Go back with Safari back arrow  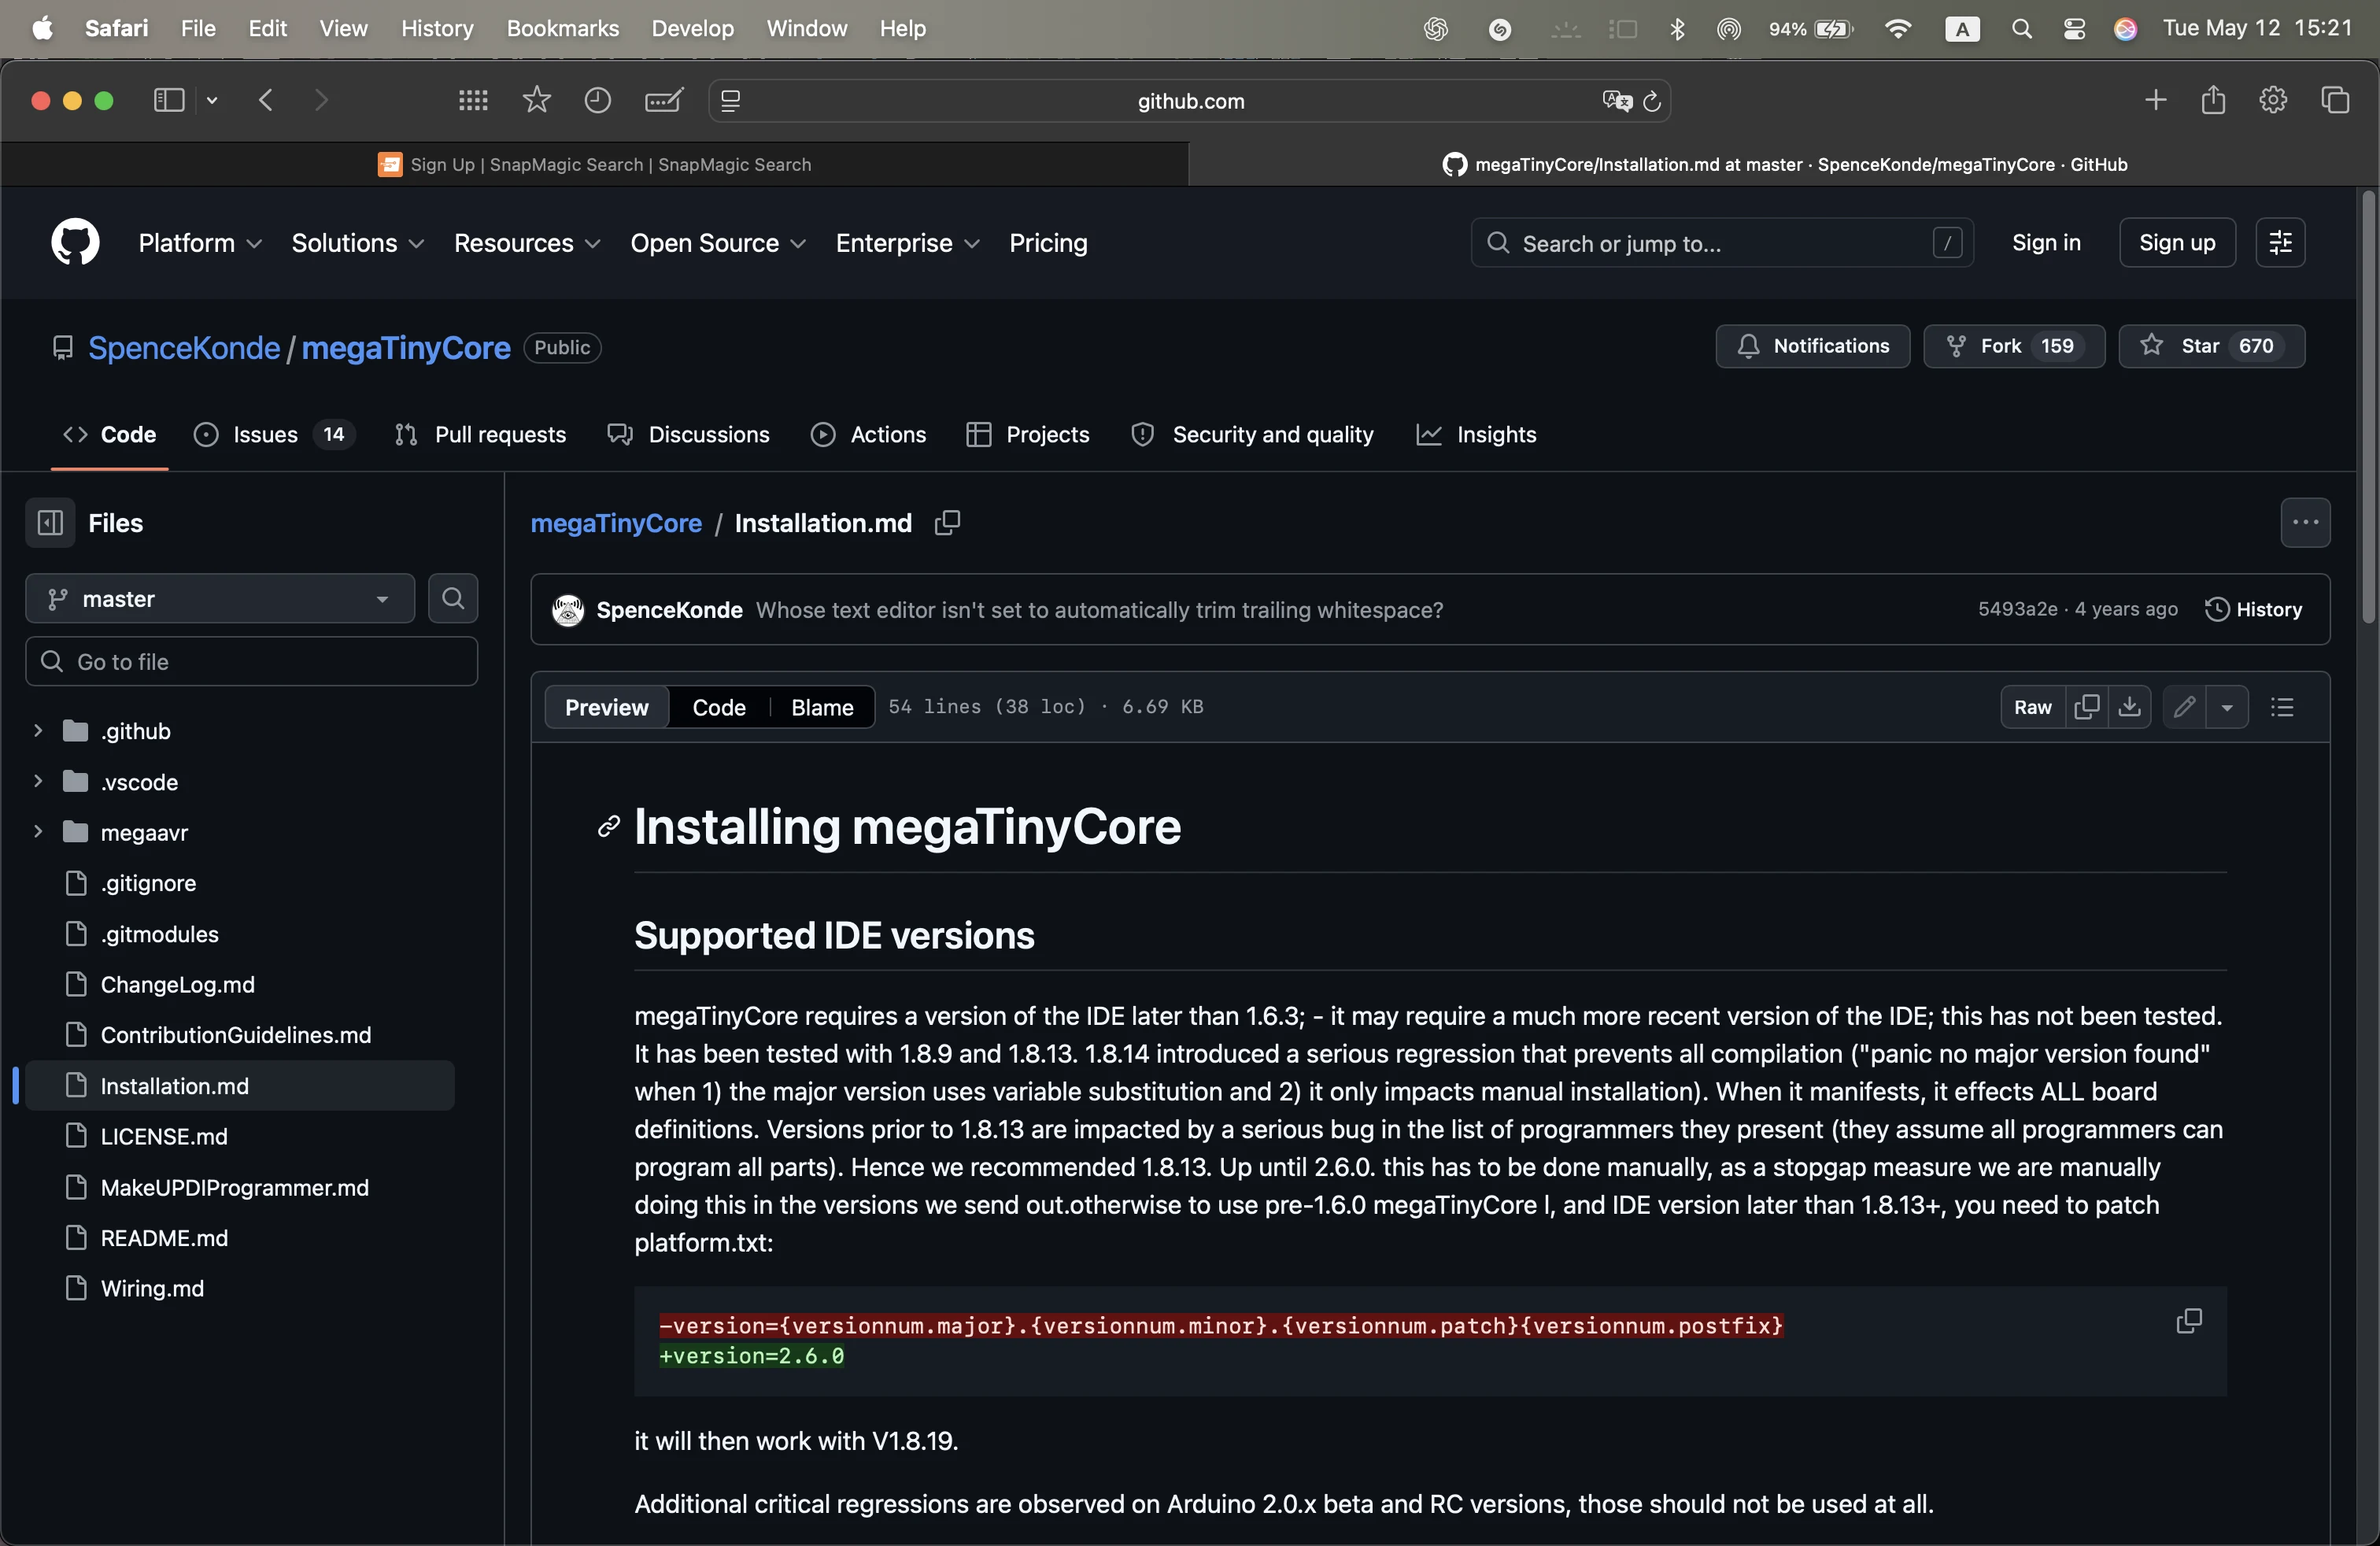click(x=266, y=100)
